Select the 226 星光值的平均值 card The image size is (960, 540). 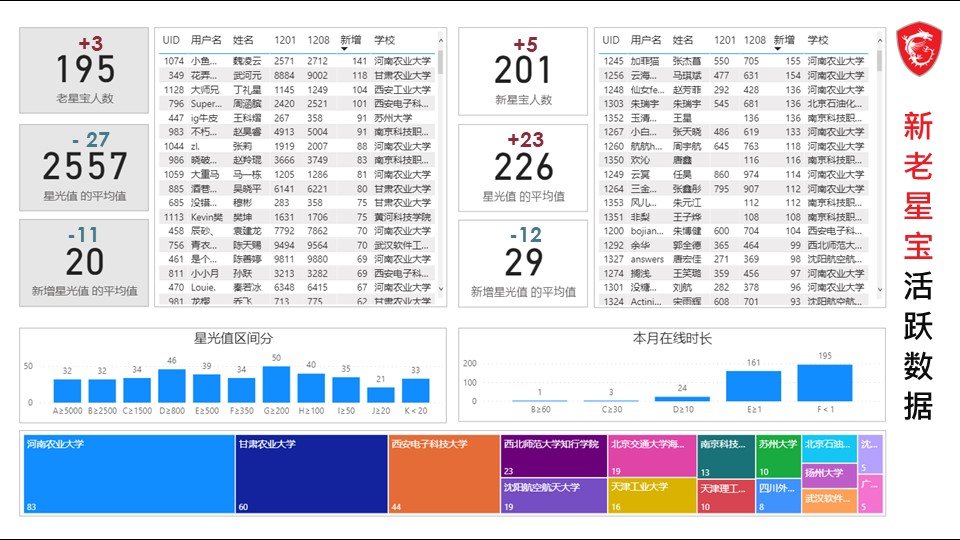click(x=523, y=168)
